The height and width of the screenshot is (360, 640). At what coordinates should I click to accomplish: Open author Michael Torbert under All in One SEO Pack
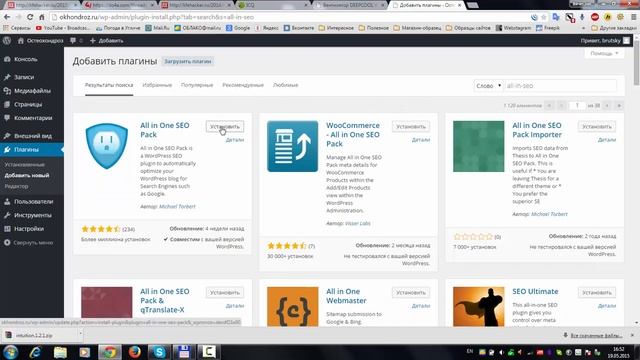(x=177, y=207)
